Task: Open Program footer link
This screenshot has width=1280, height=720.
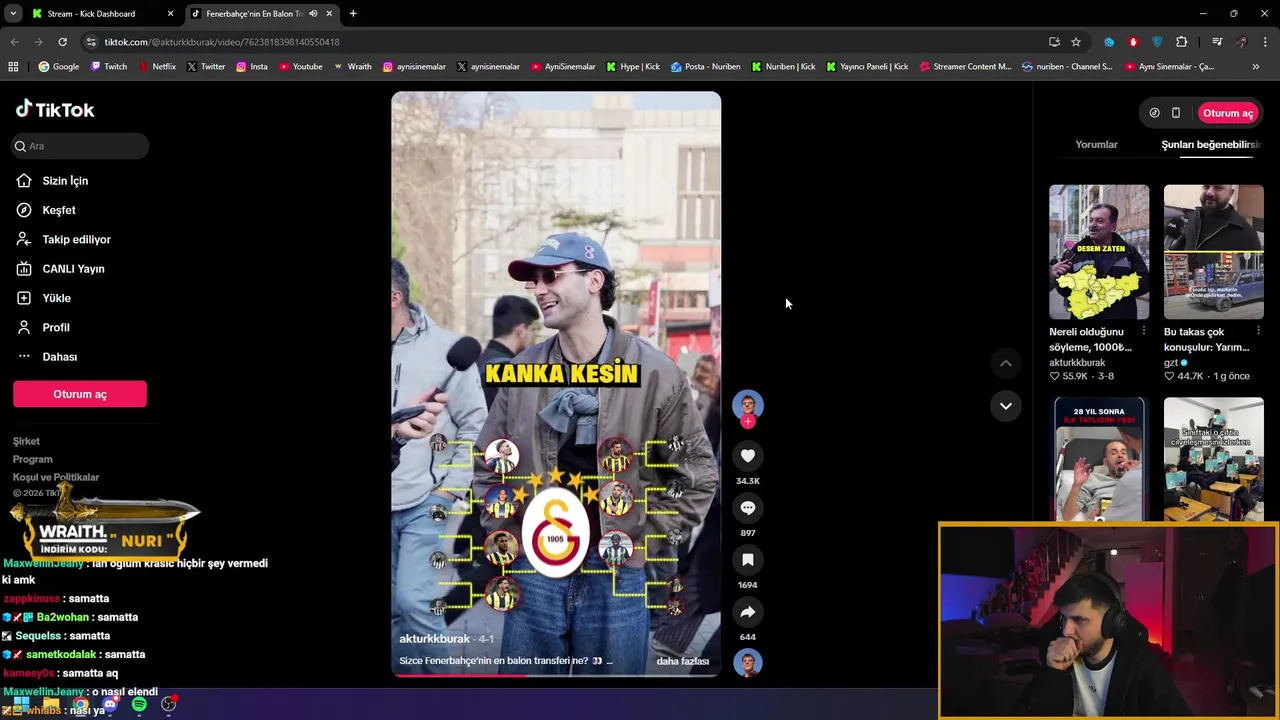Action: [x=32, y=459]
